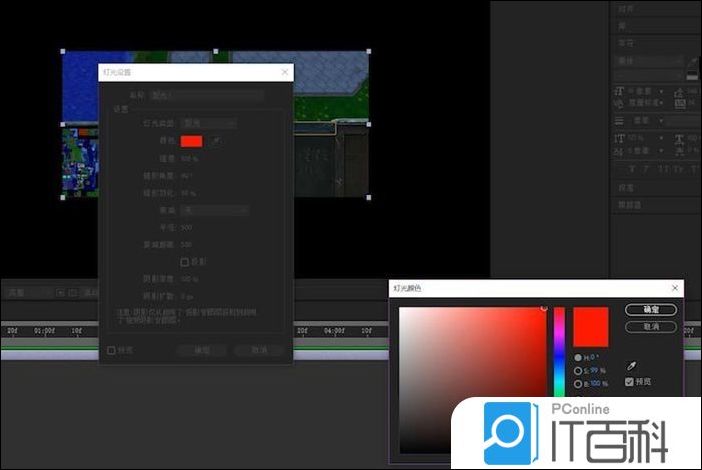Toggle all caps text style
702x470 pixels.
tap(664, 169)
